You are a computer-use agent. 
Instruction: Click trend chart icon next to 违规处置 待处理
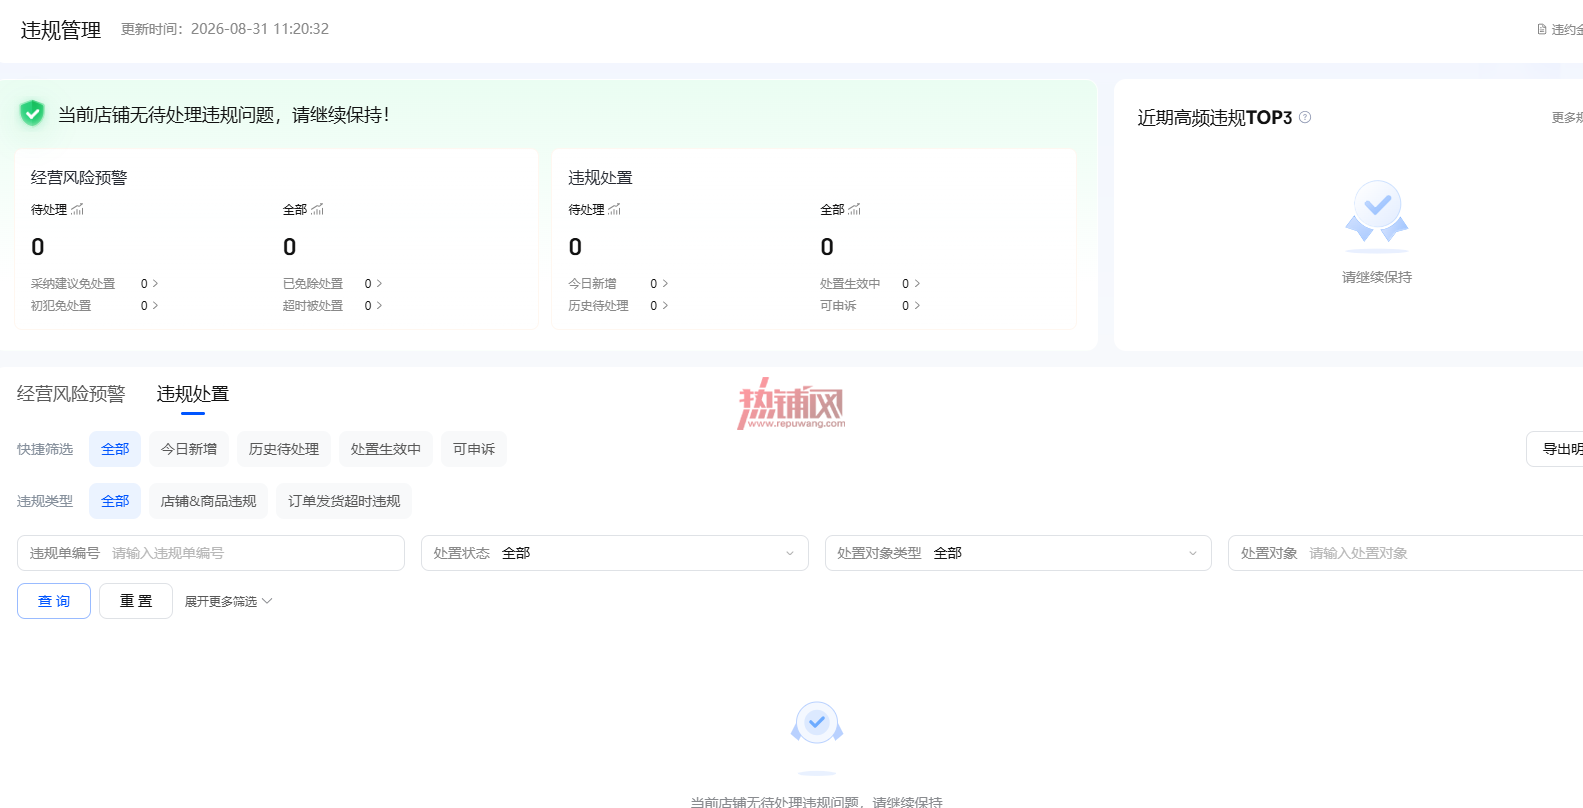[614, 209]
